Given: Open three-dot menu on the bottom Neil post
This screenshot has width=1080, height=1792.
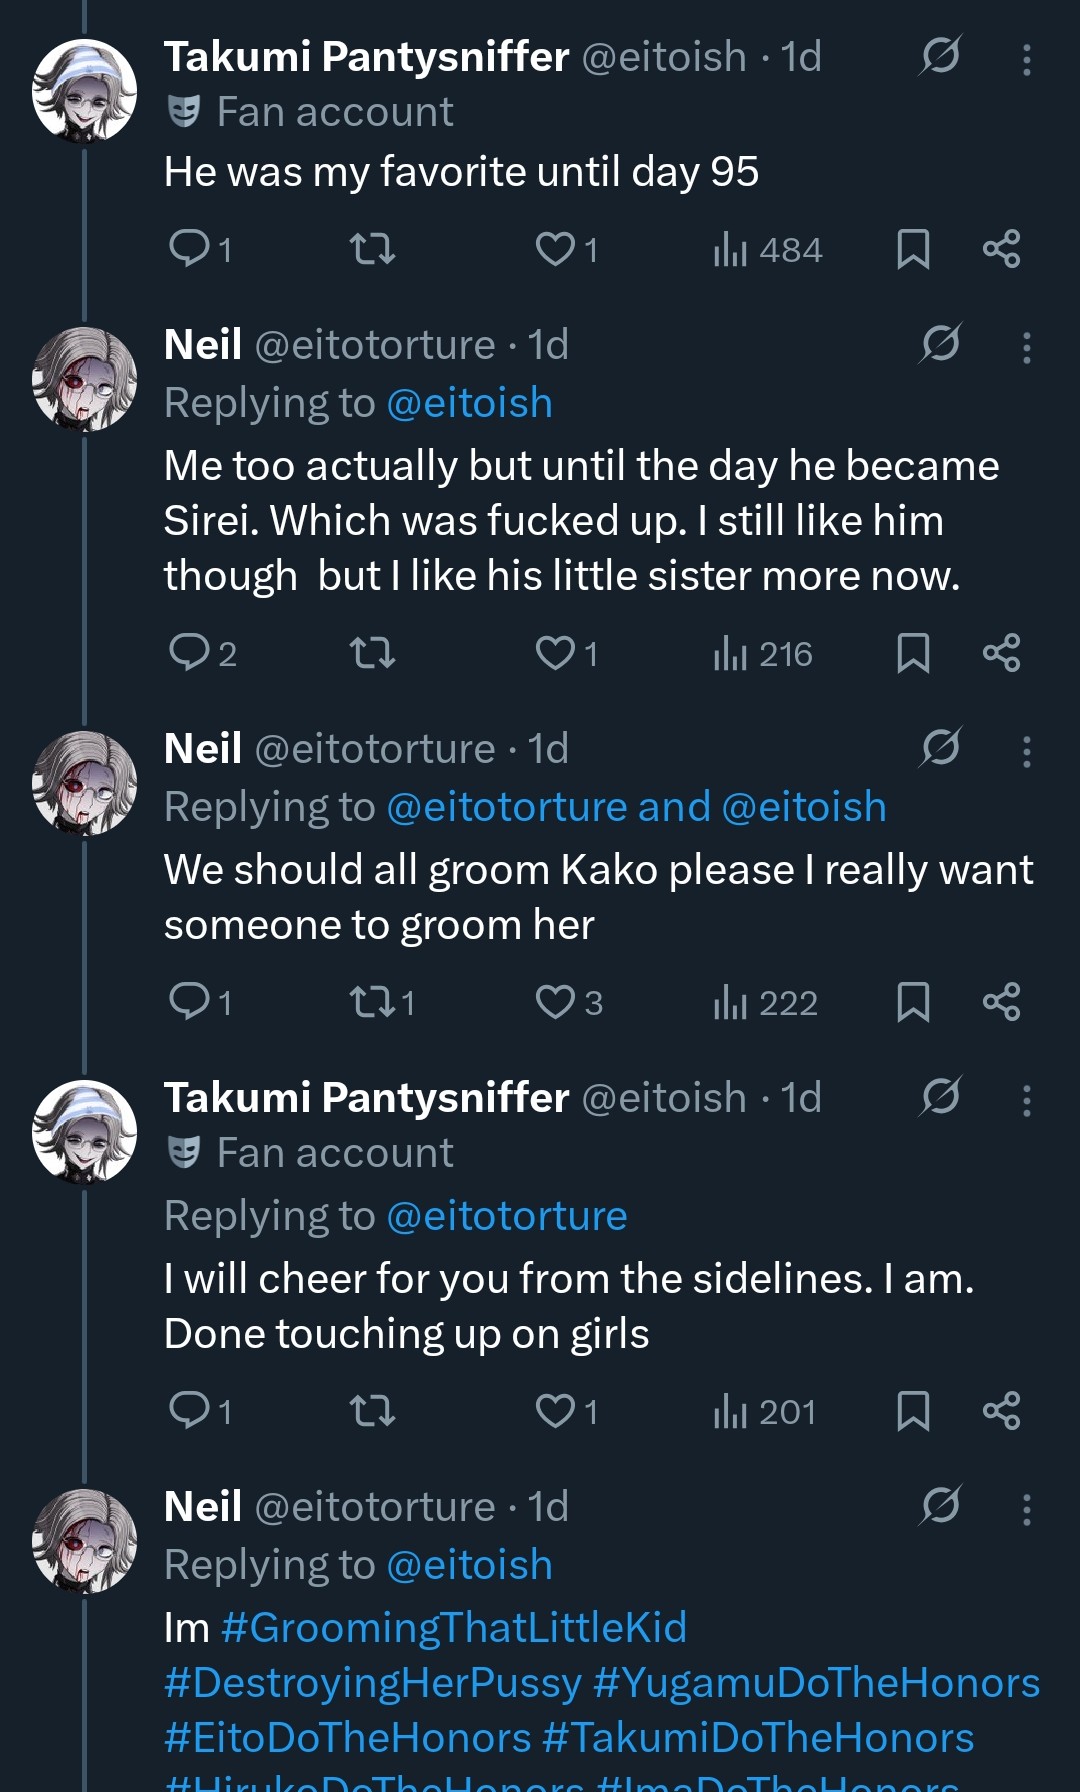Looking at the screenshot, I should point(1026,1510).
